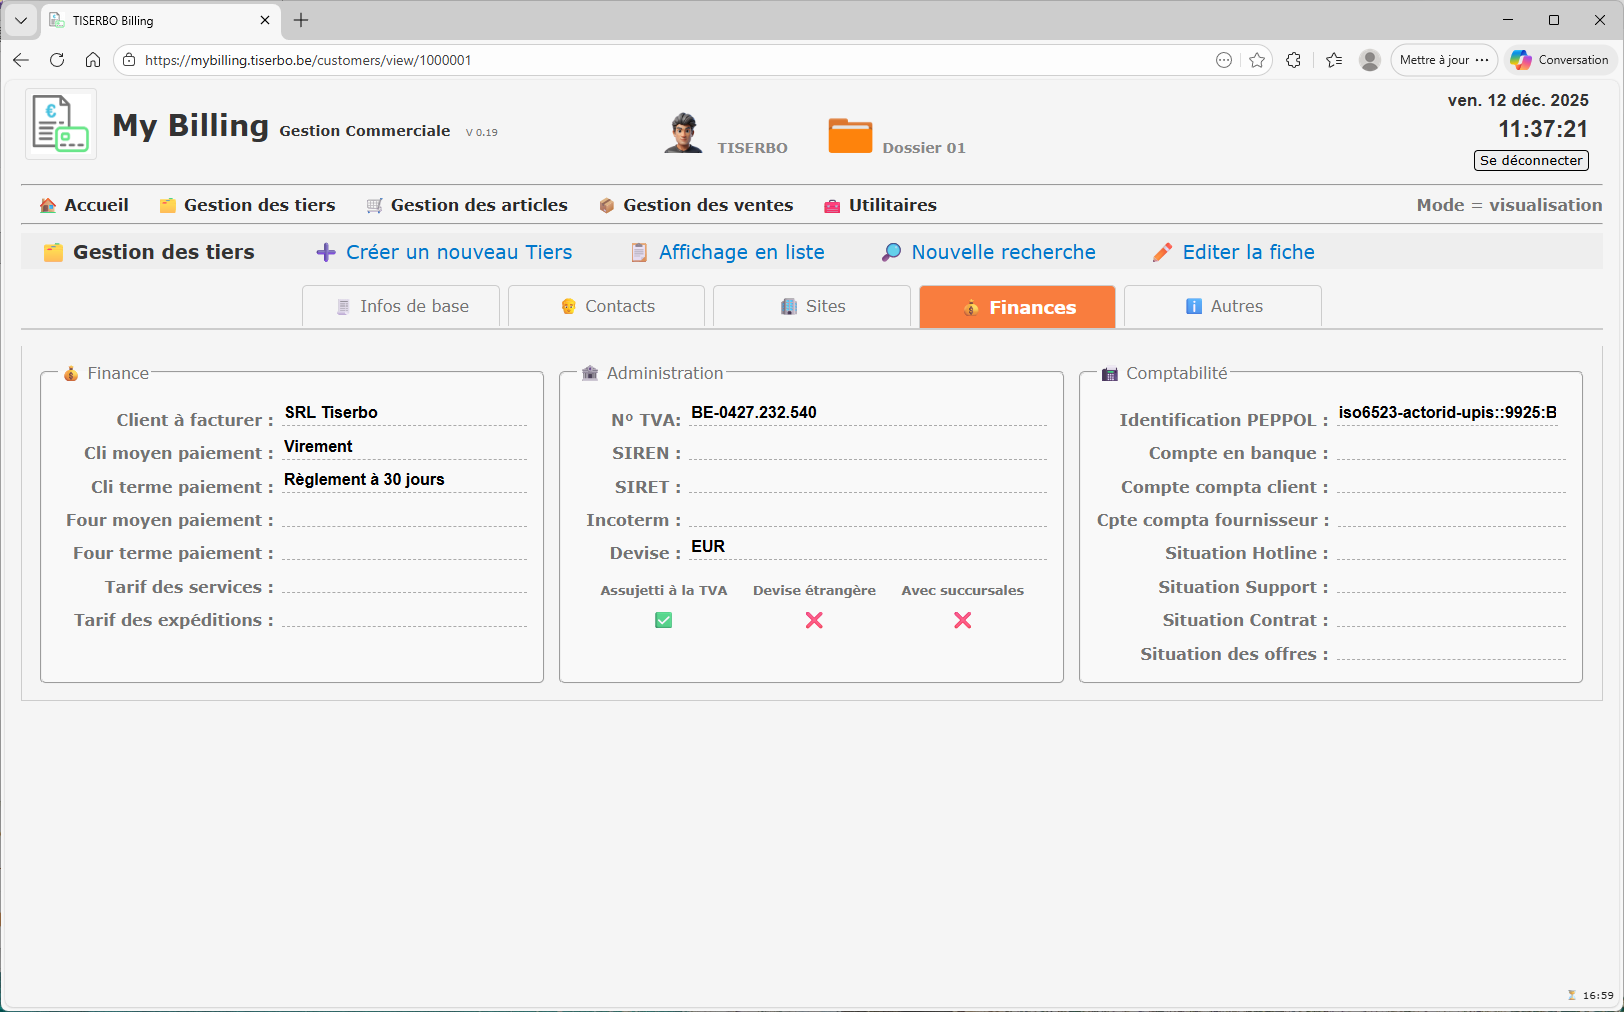Click the My Billing invoice logo
The width and height of the screenshot is (1624, 1012).
pyautogui.click(x=60, y=123)
